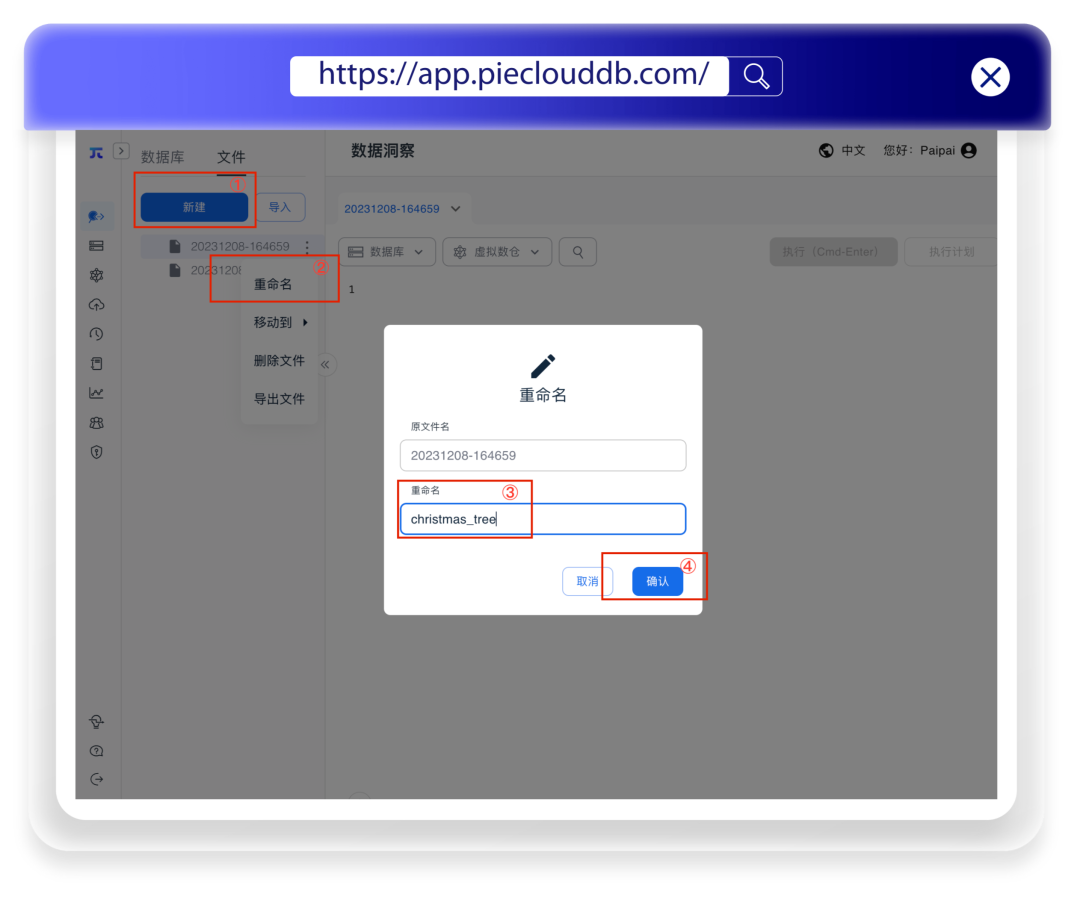Select the second file row icon
Screen dimensions: 1080x897
[175, 270]
